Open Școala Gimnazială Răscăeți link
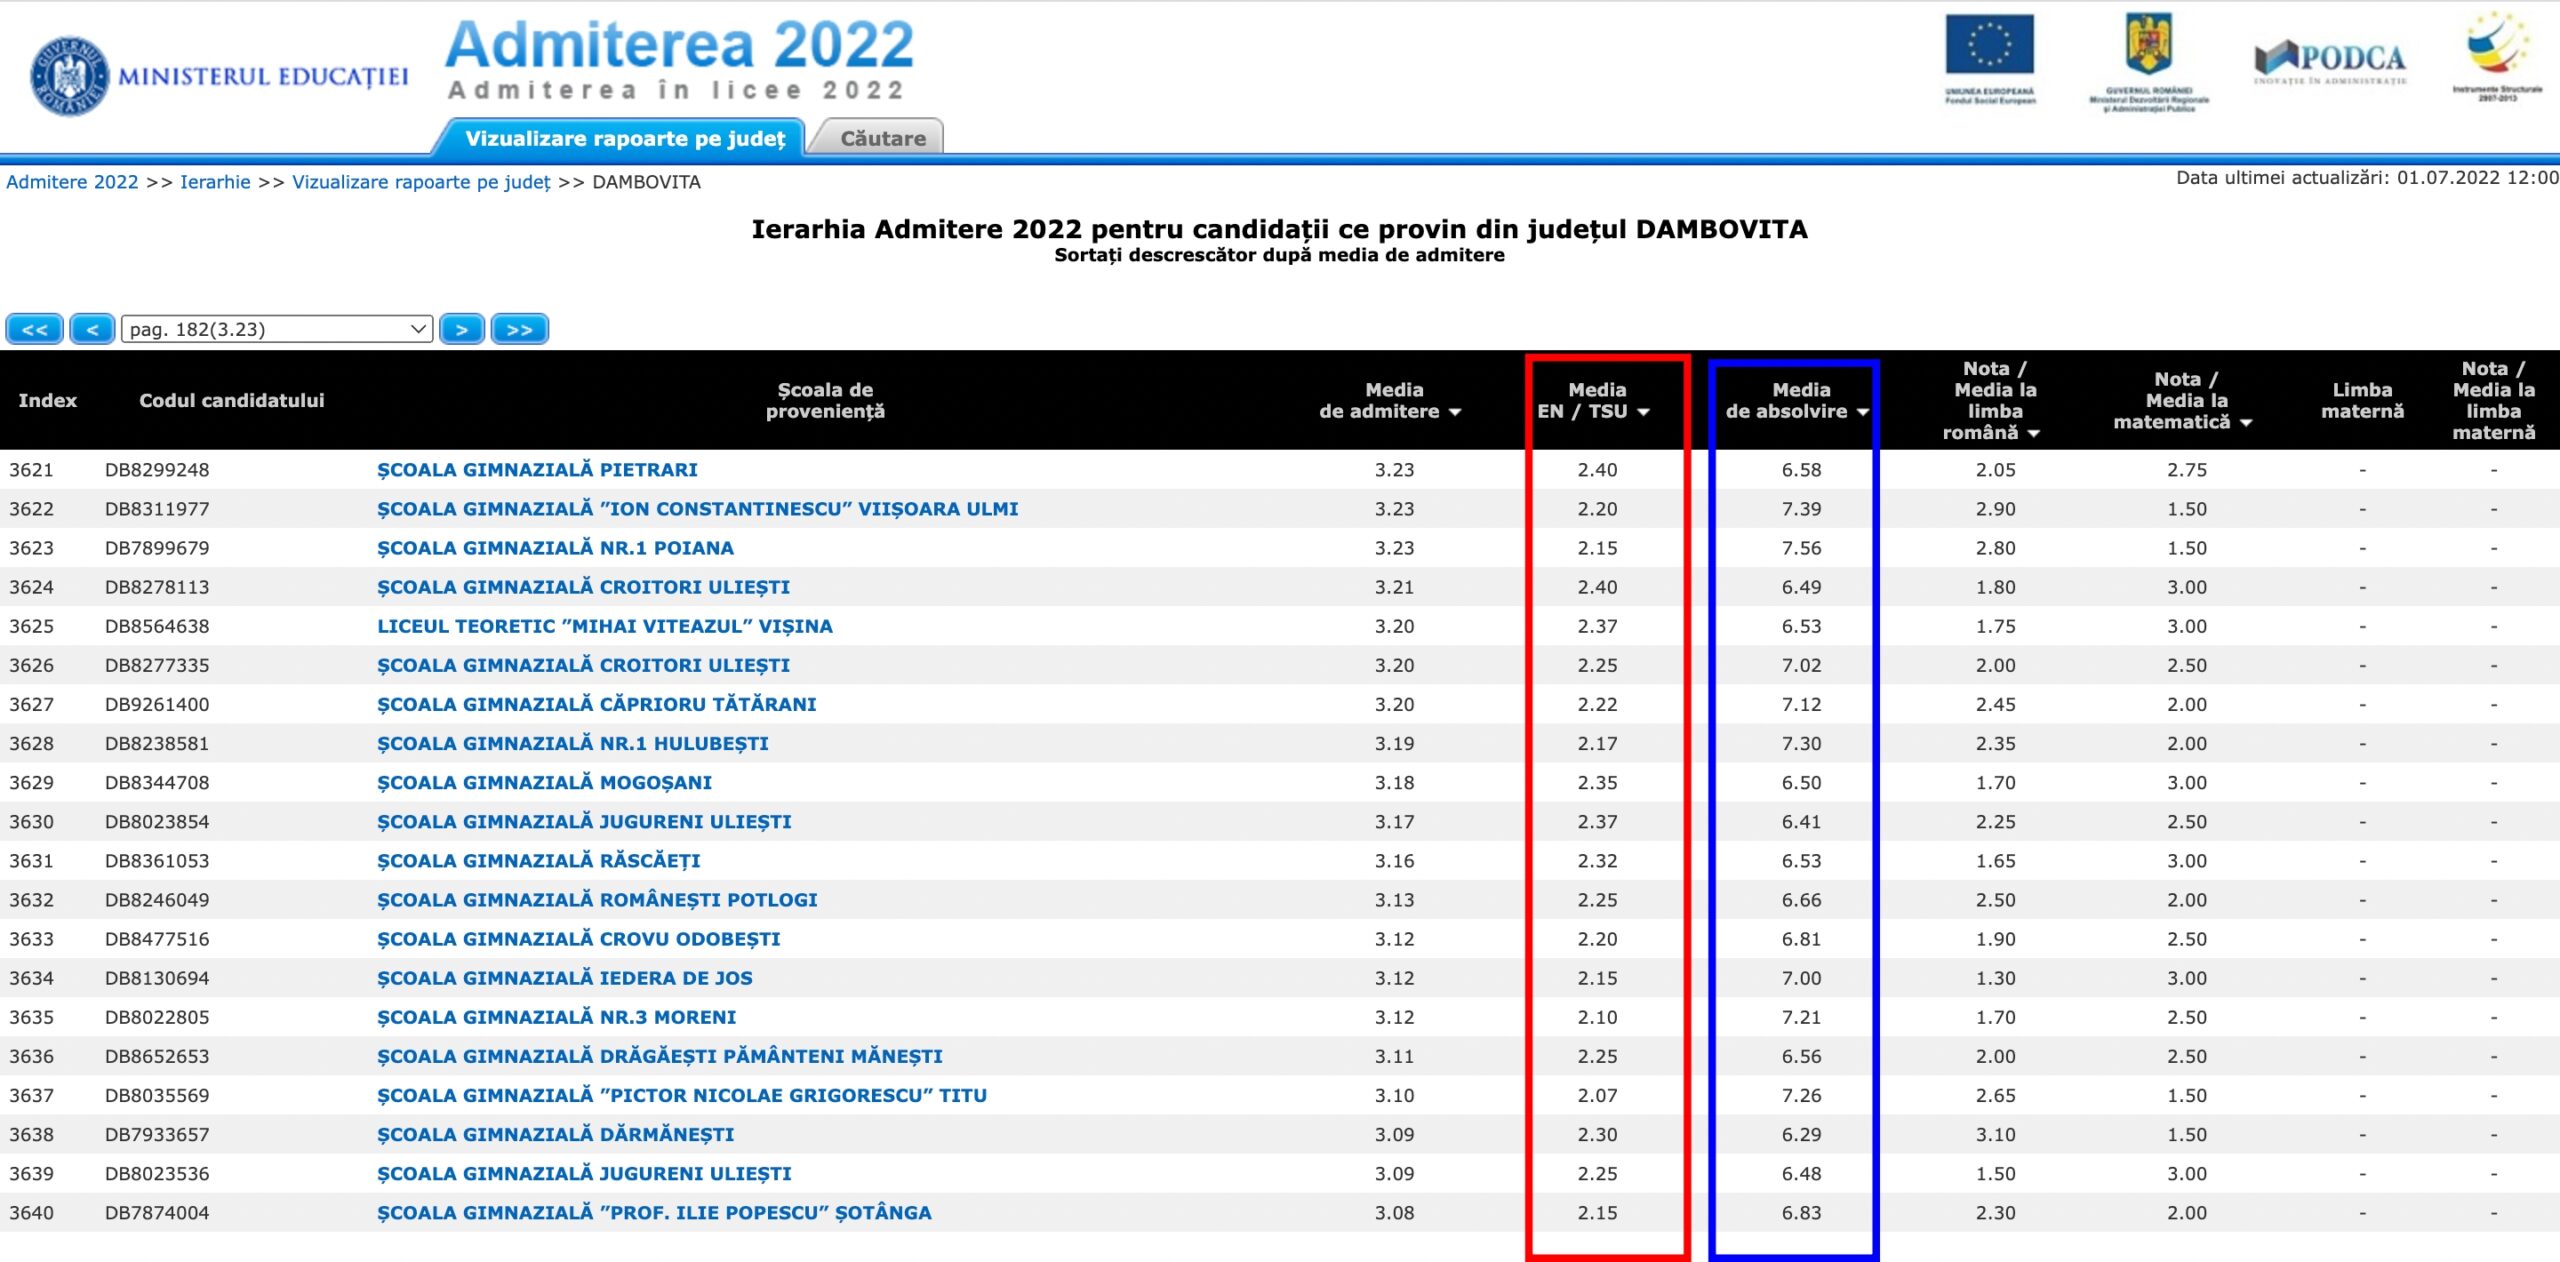Image resolution: width=2560 pixels, height=1262 pixels. pos(538,860)
